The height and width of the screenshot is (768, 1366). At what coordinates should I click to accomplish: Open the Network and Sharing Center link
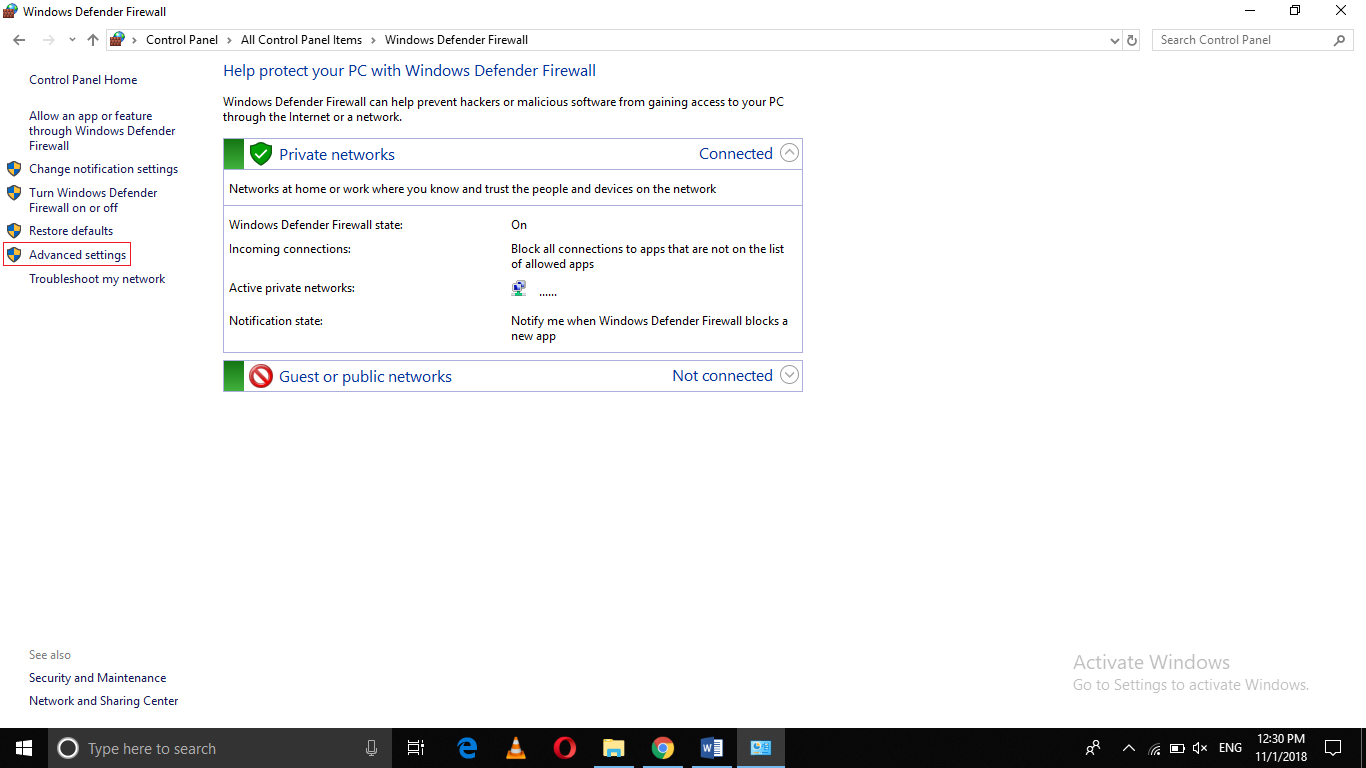103,700
